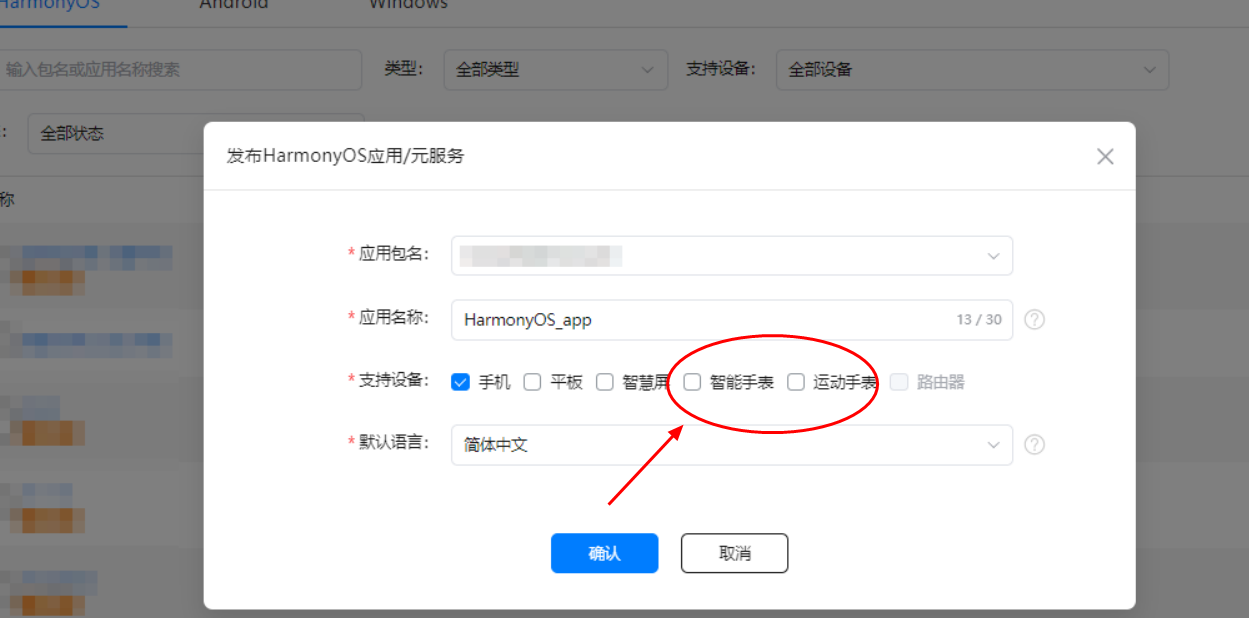Image resolution: width=1249 pixels, height=618 pixels.
Task: Open the 全部状态 status dropdown
Action: click(196, 133)
